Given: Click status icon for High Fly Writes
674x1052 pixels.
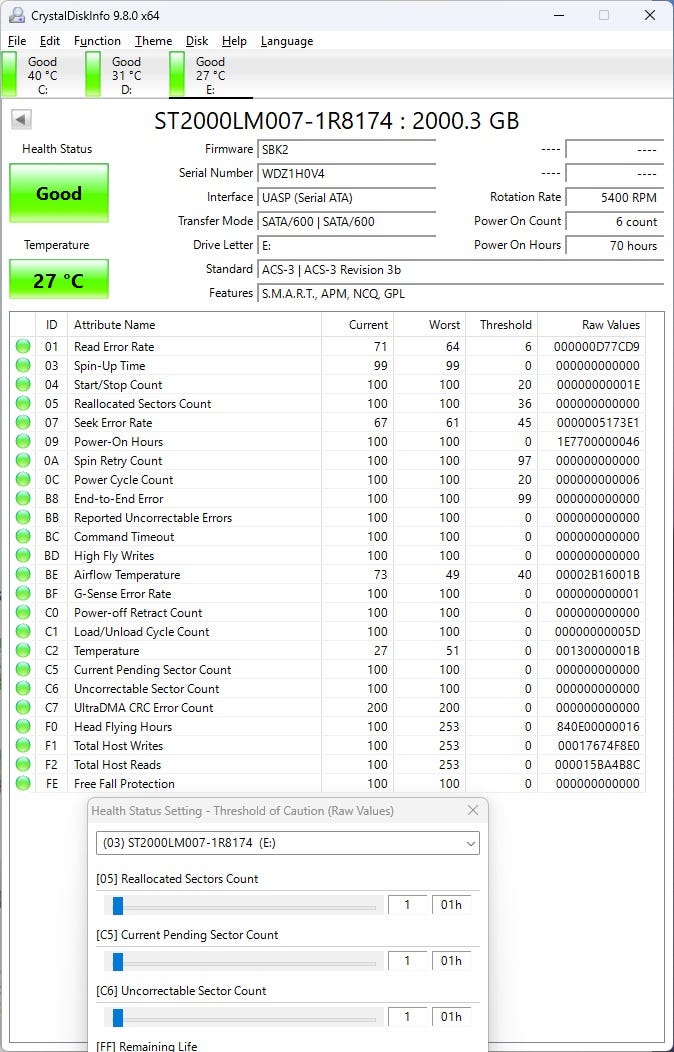Looking at the screenshot, I should pyautogui.click(x=23, y=556).
